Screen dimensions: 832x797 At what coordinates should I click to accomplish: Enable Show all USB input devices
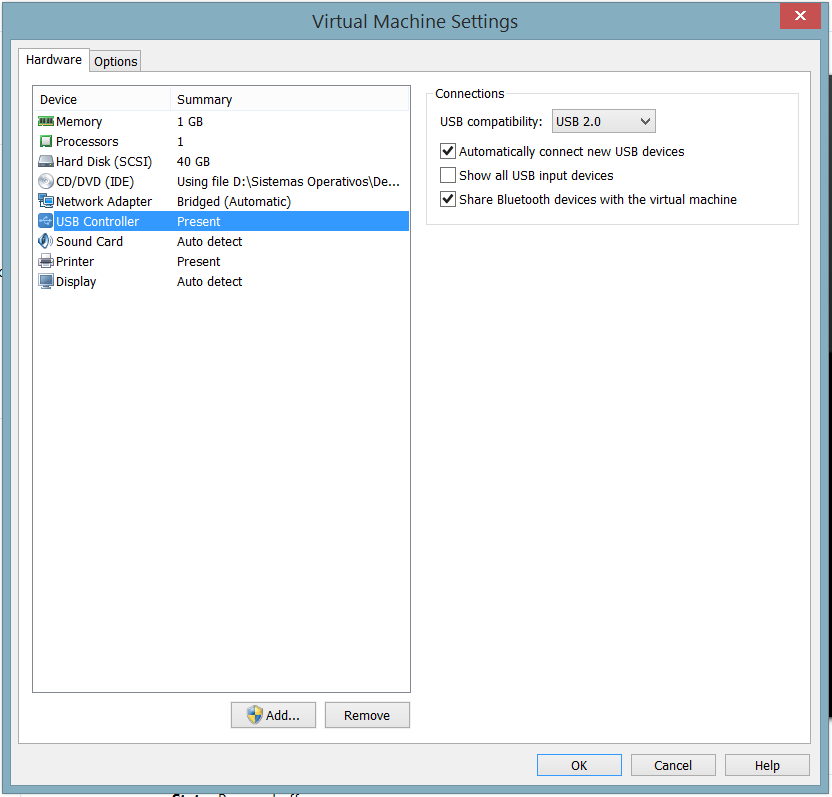448,176
